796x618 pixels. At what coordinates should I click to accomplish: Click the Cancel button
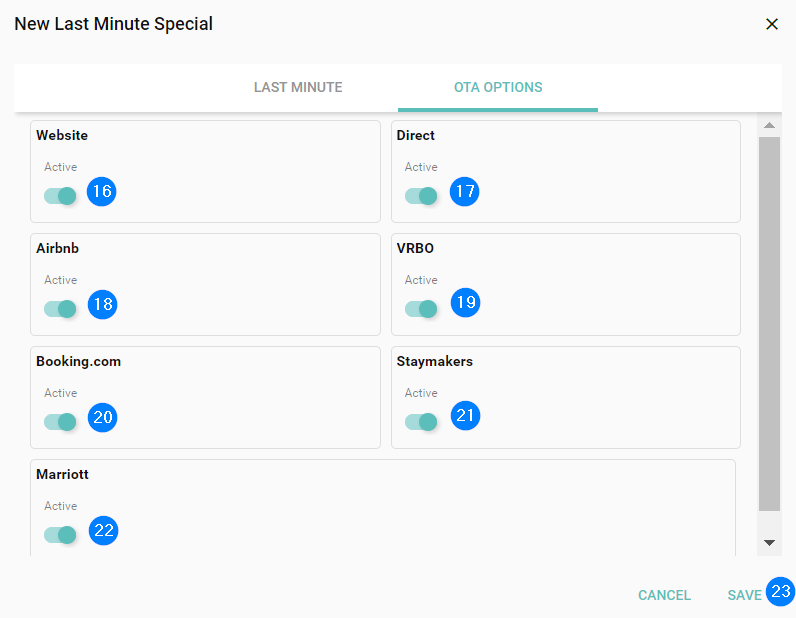664,595
